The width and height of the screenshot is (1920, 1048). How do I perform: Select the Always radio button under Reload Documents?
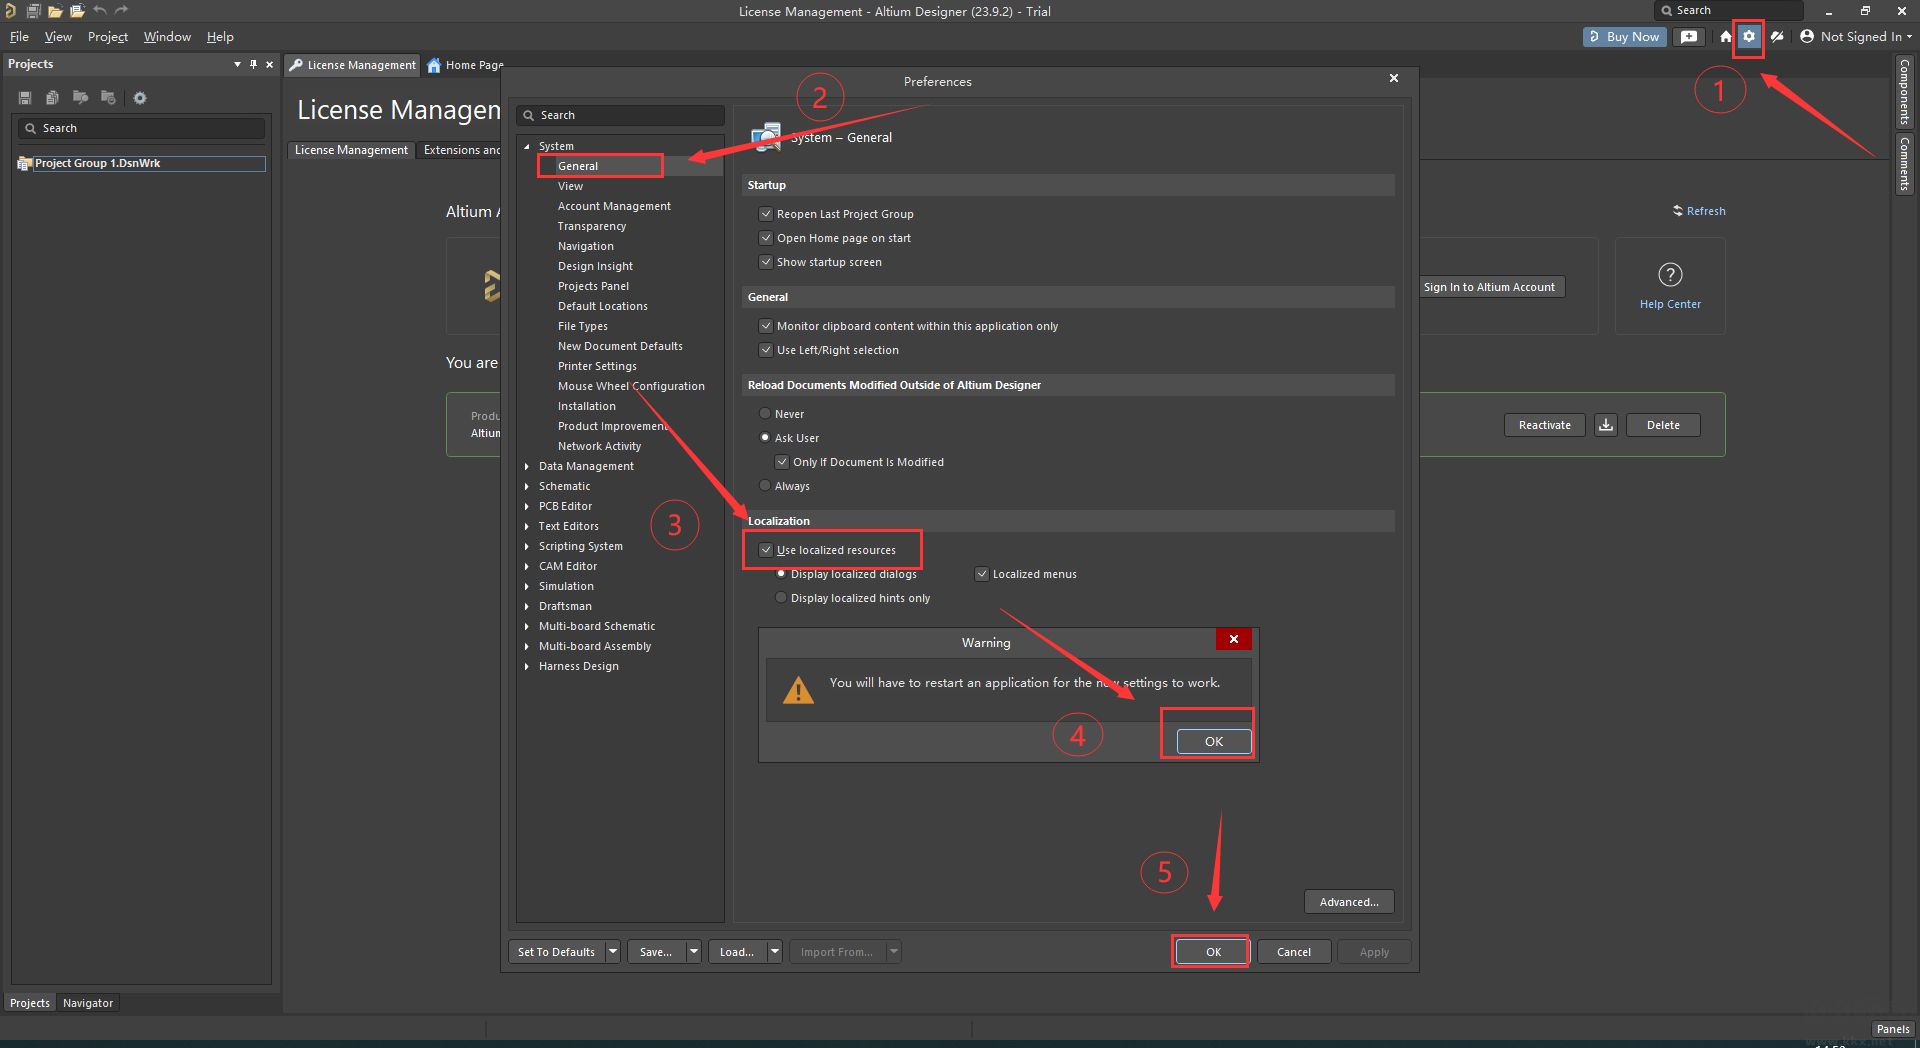coord(765,485)
